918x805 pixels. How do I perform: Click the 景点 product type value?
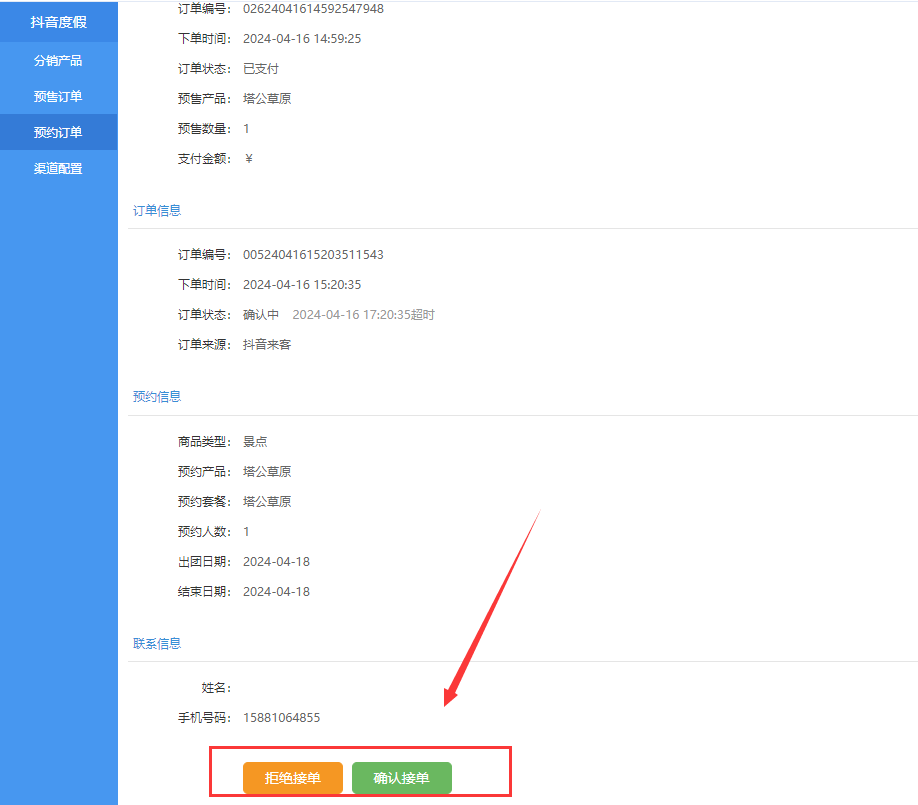click(255, 441)
